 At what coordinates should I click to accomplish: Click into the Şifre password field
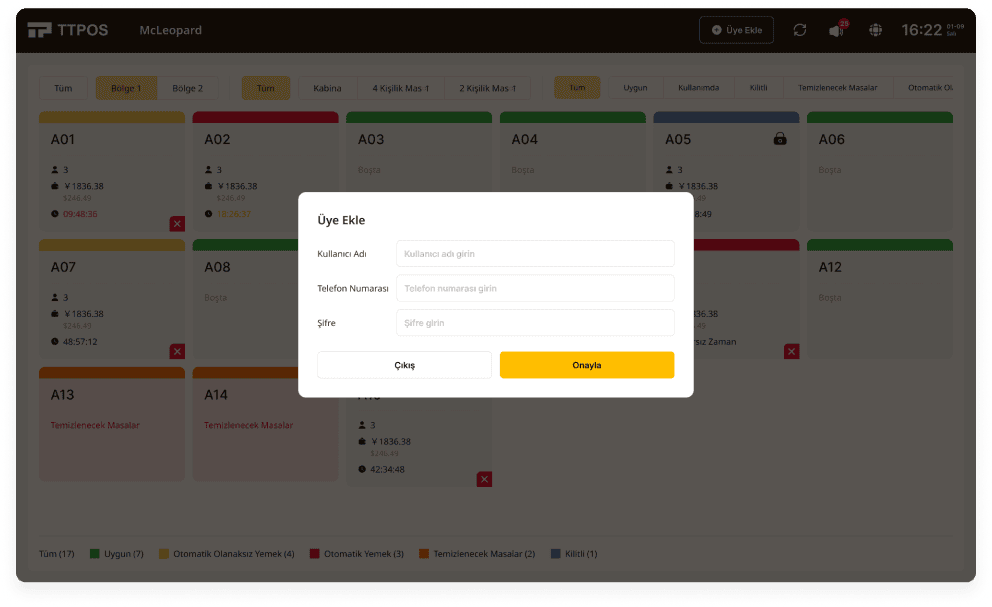[x=535, y=323]
